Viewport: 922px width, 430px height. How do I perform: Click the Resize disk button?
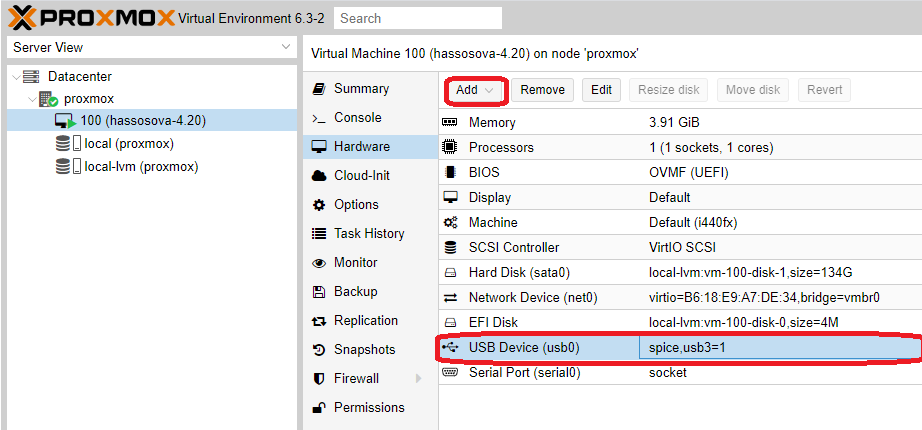[x=669, y=90]
